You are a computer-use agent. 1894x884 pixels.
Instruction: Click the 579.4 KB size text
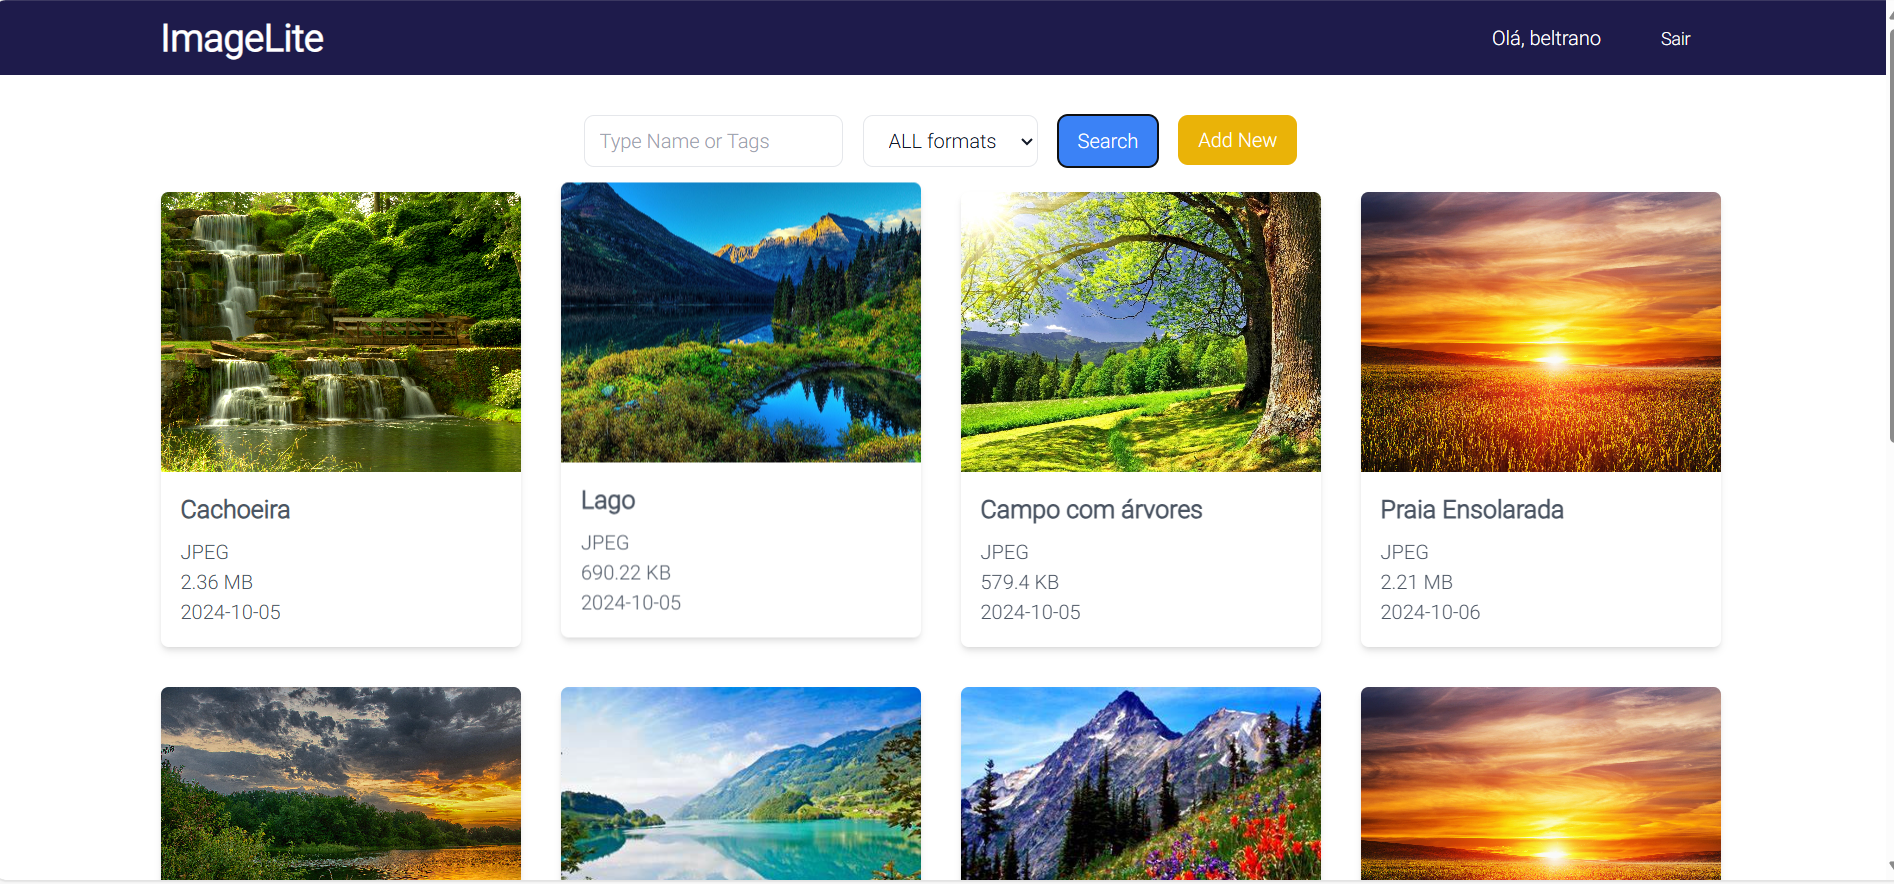pyautogui.click(x=1020, y=582)
